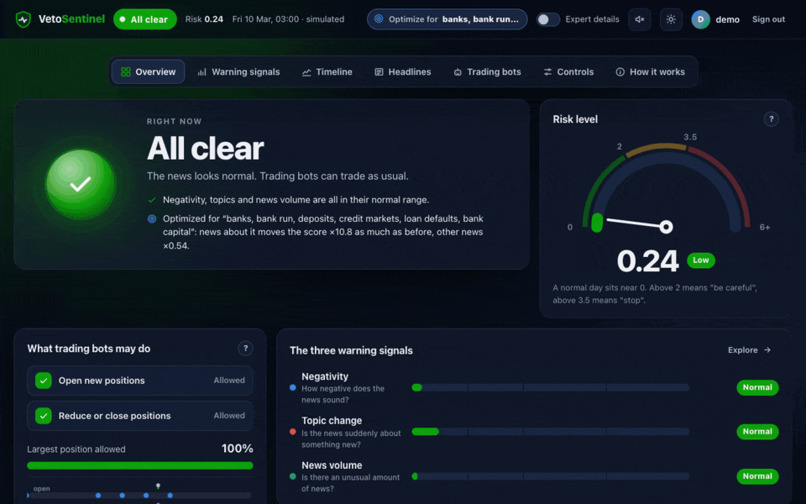Click the mute sound icon

tap(639, 20)
